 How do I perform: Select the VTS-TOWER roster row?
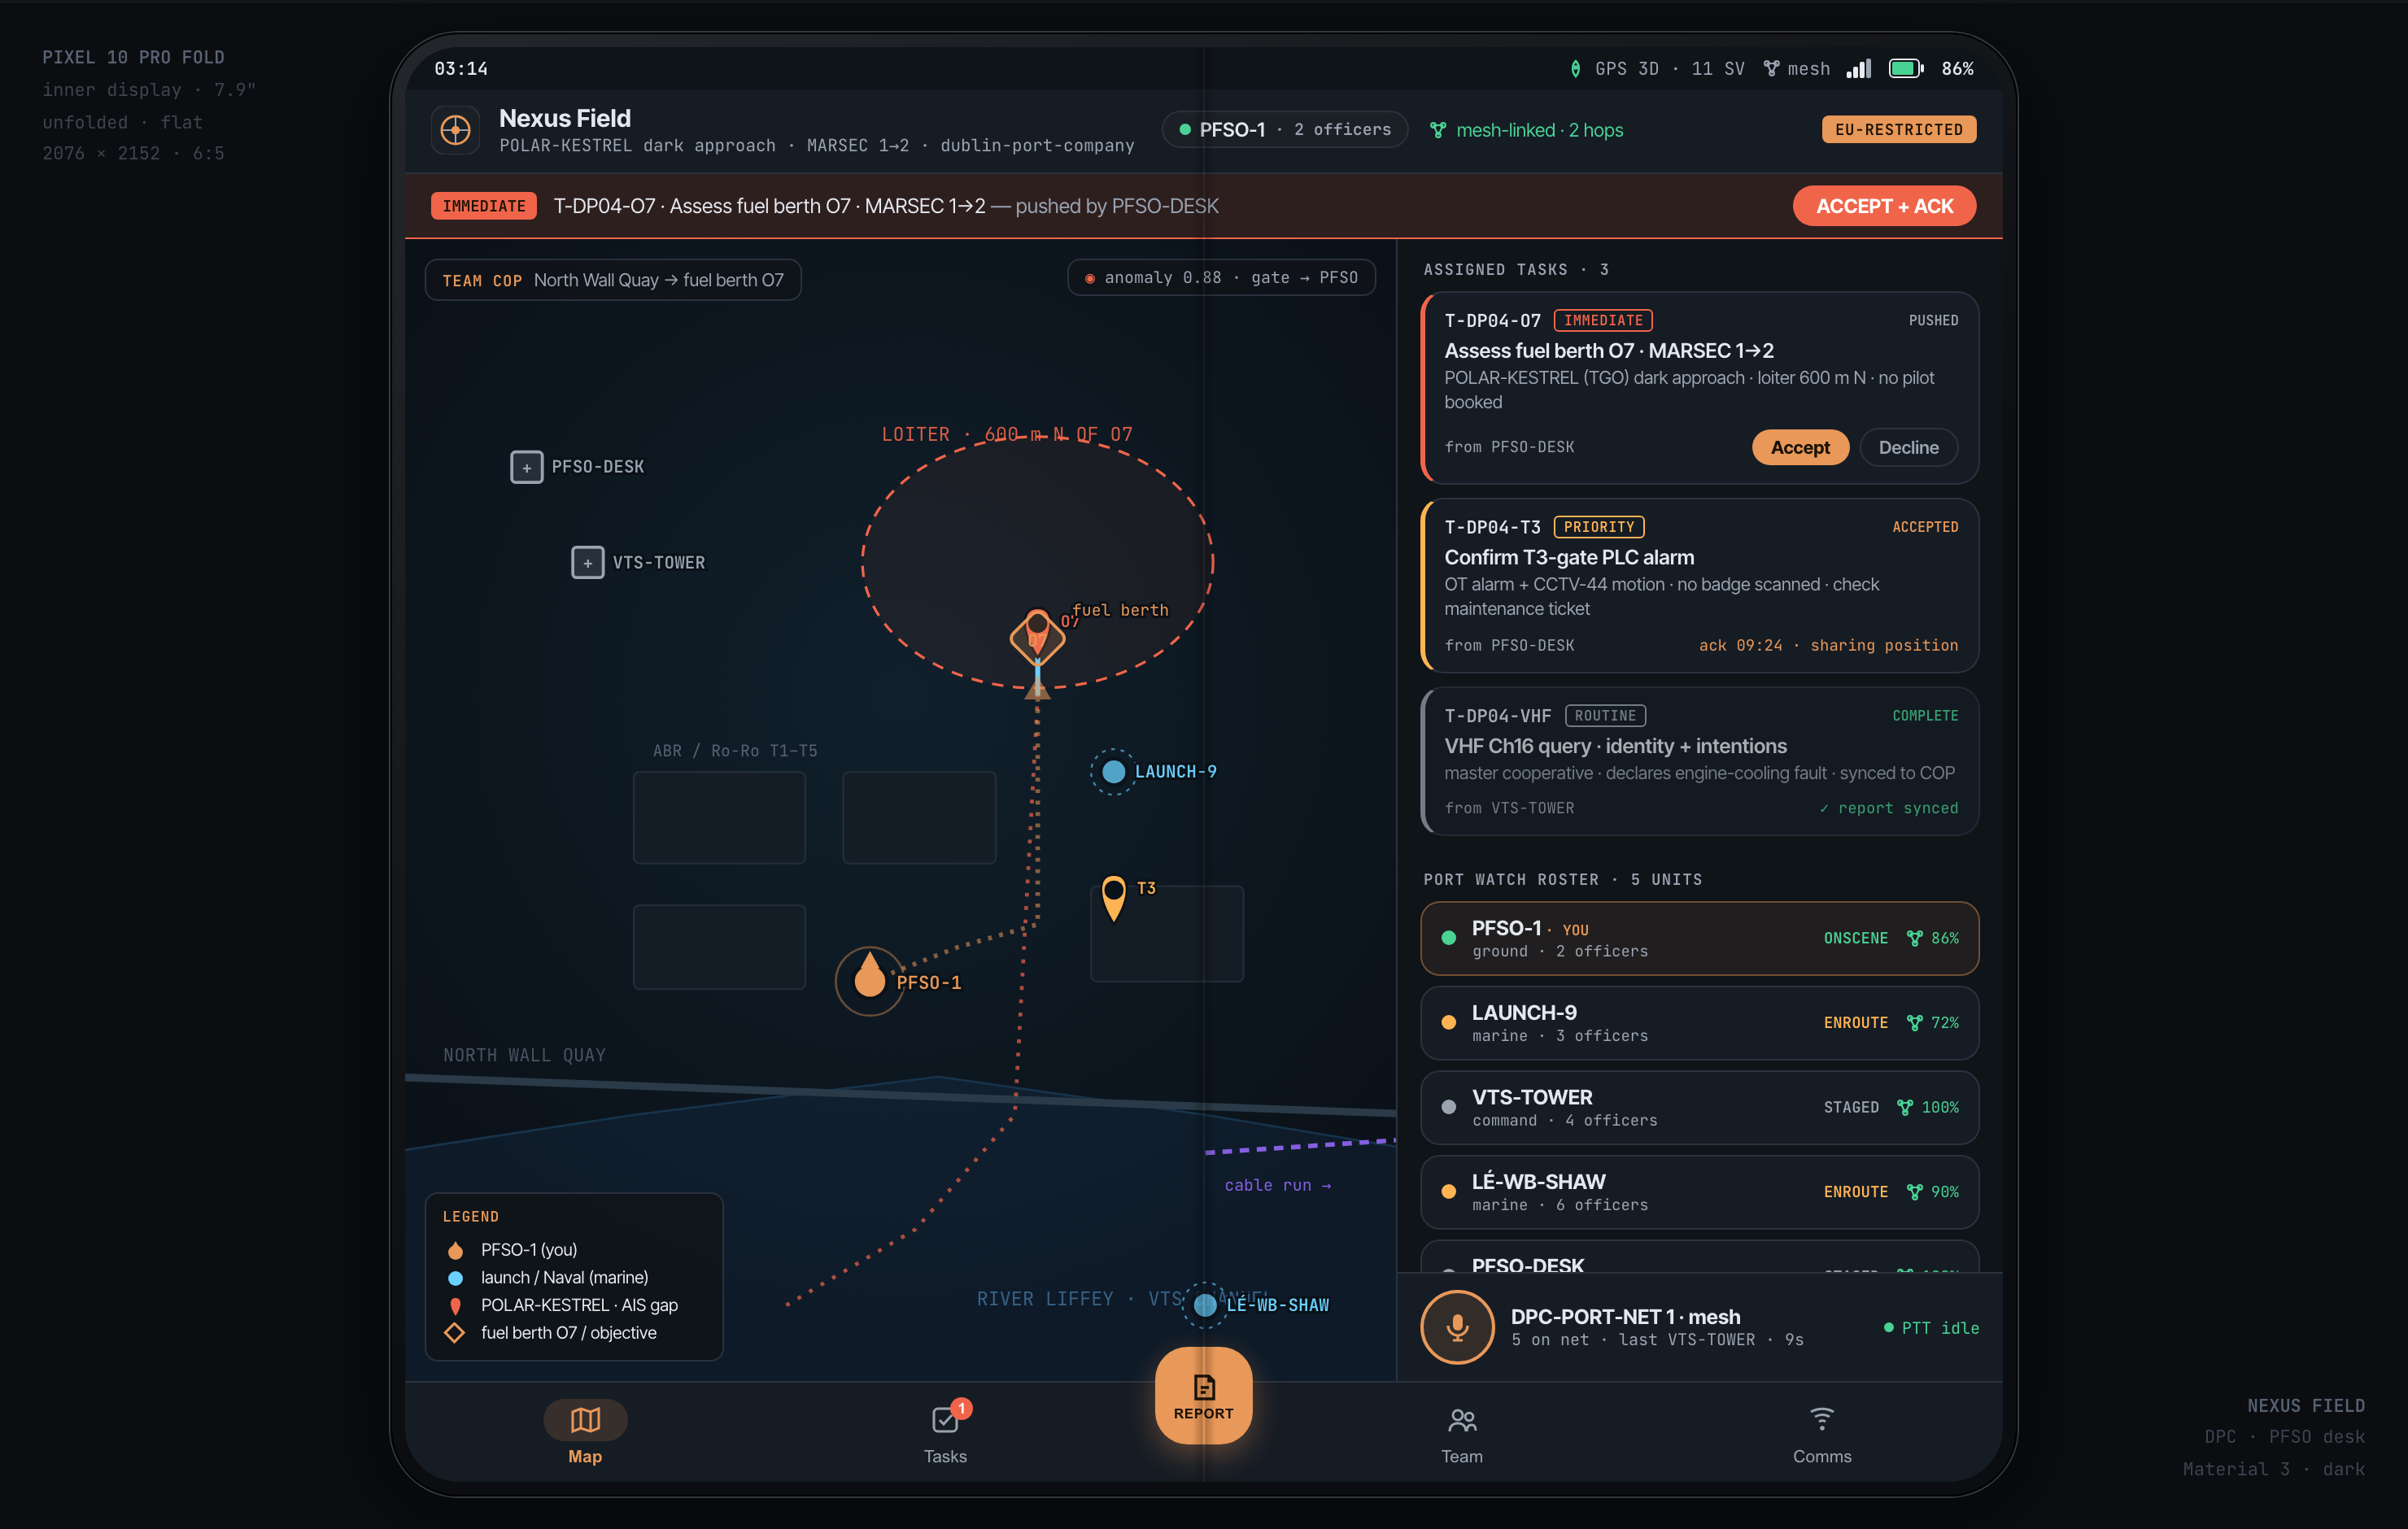click(1699, 1107)
